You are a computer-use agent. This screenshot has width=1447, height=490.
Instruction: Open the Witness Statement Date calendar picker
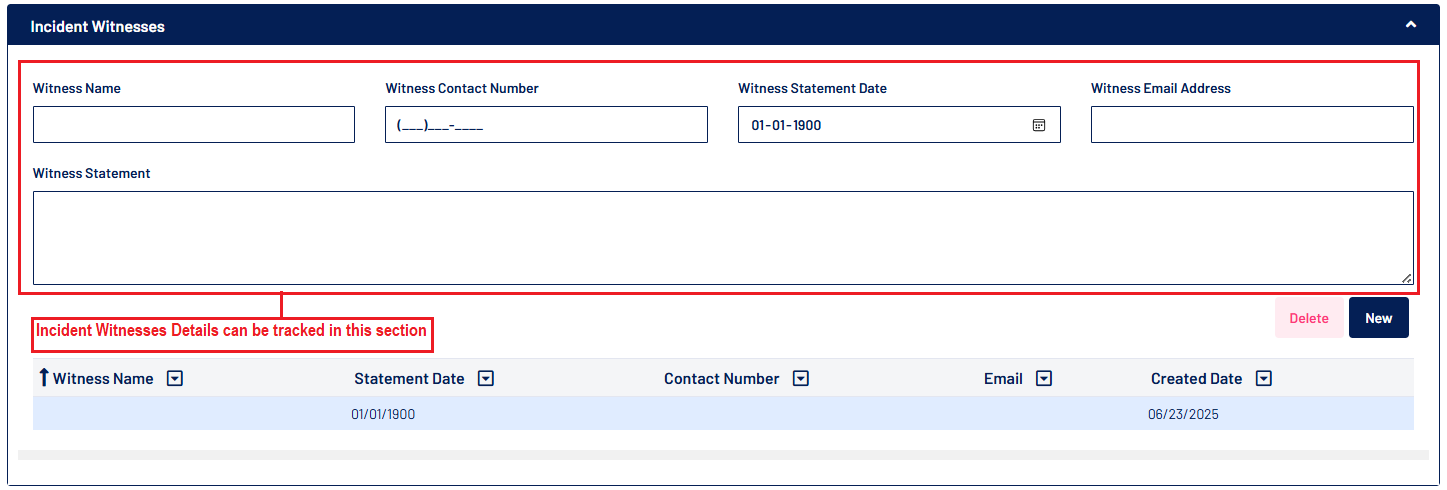click(x=1039, y=125)
